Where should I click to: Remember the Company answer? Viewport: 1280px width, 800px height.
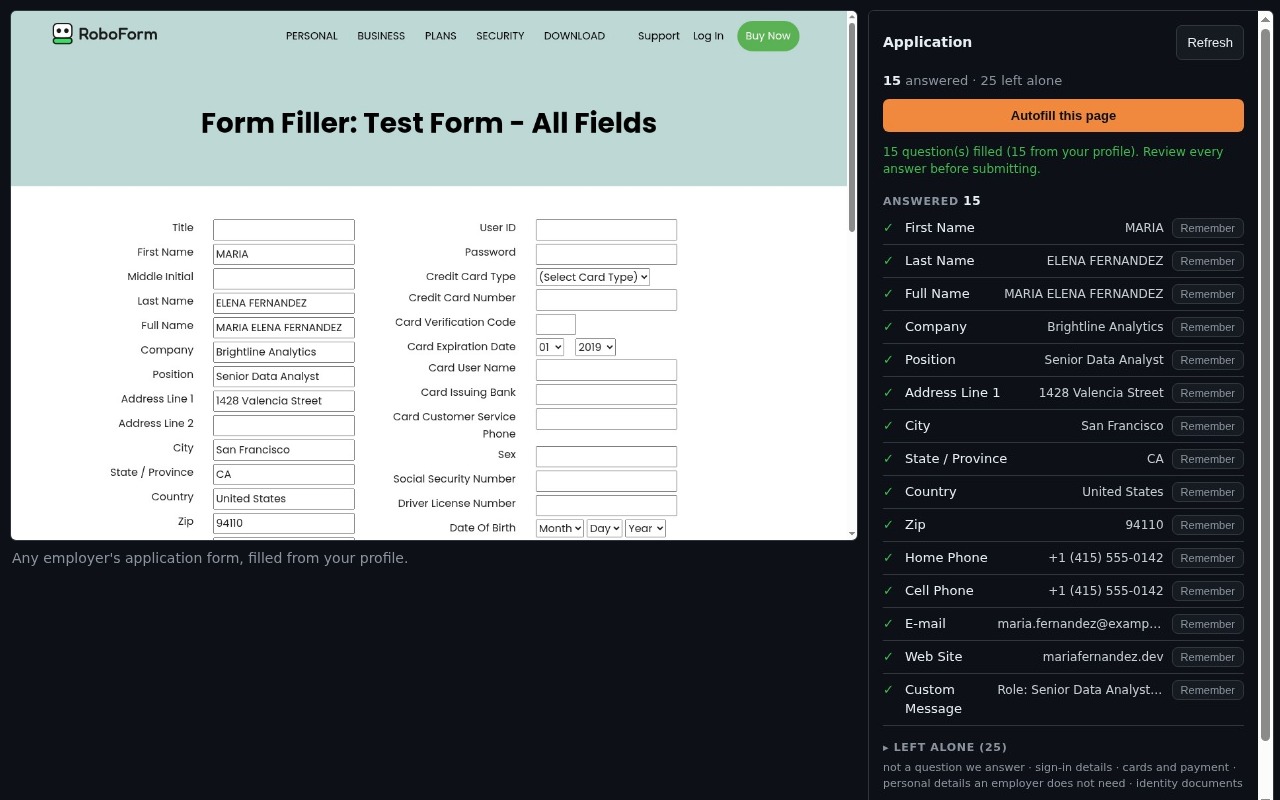coord(1207,327)
